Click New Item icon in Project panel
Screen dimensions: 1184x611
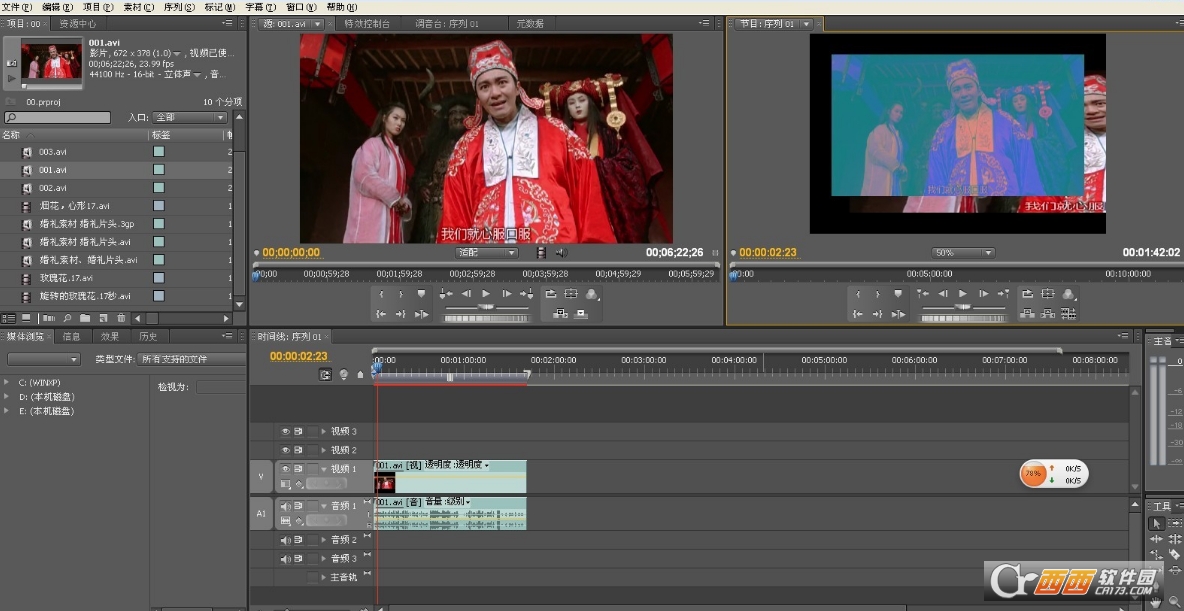[103, 318]
